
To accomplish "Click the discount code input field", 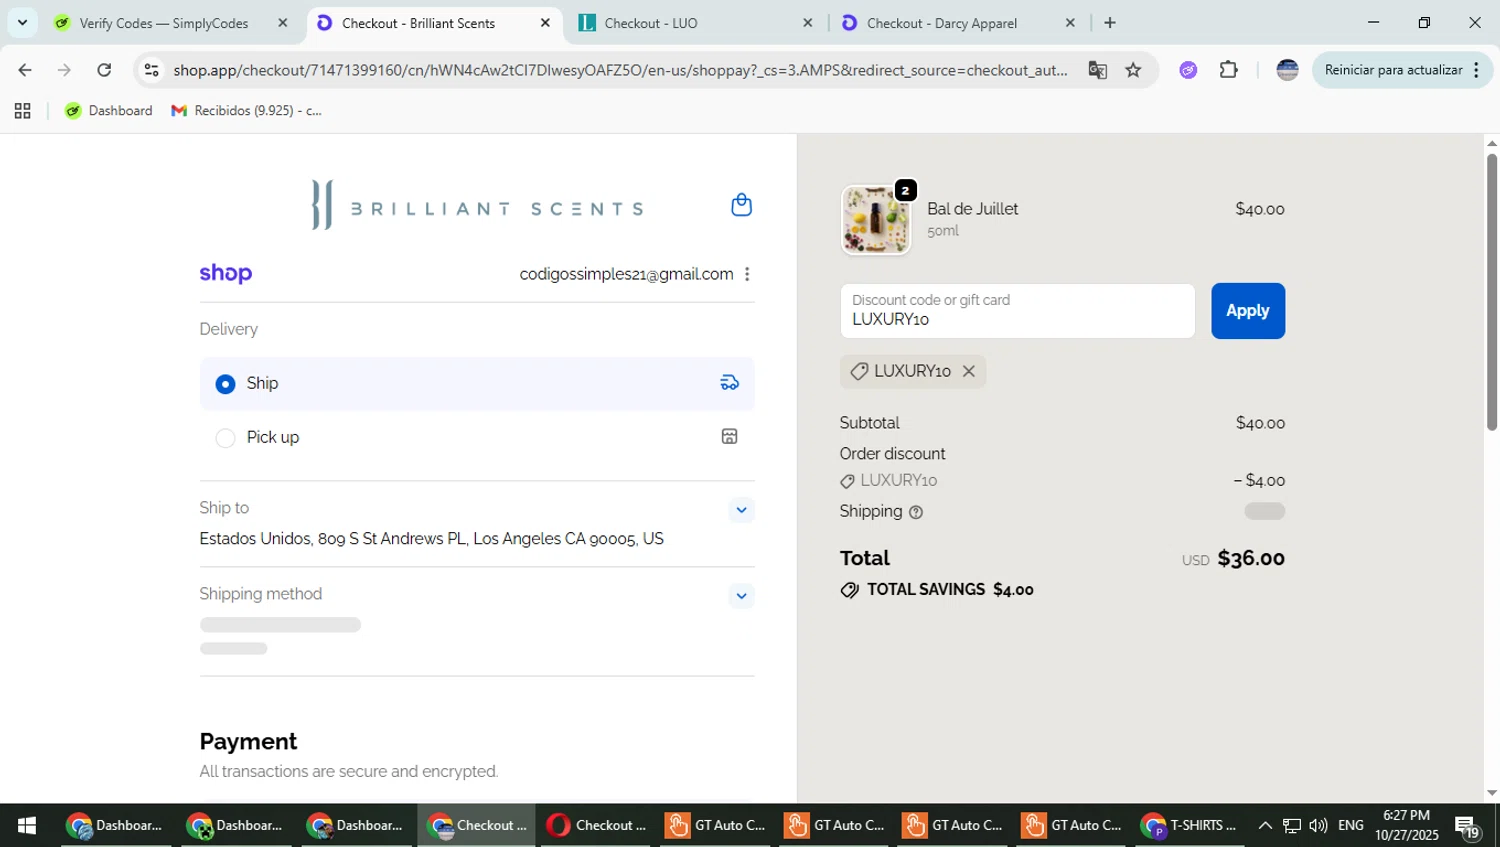I will point(1017,311).
